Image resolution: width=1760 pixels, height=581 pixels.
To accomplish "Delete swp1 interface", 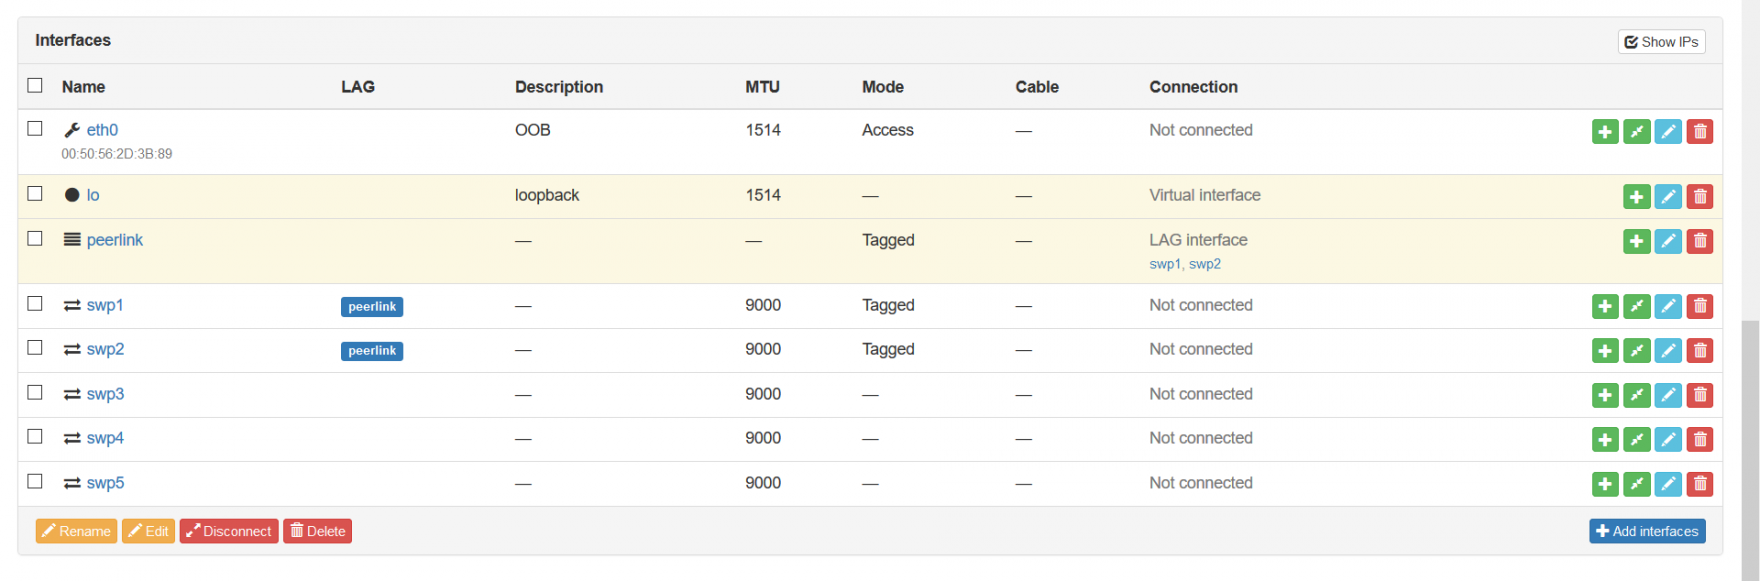I will (x=1700, y=306).
